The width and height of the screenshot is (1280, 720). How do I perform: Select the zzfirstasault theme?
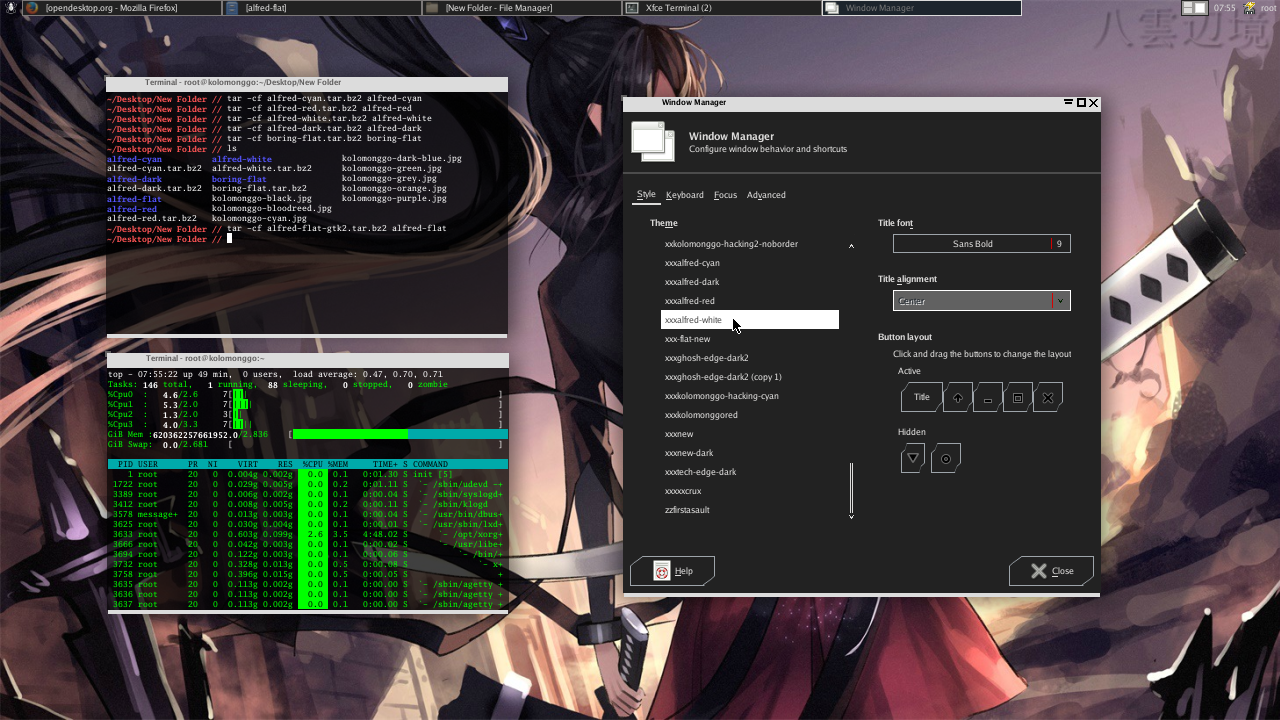[x=750, y=510]
